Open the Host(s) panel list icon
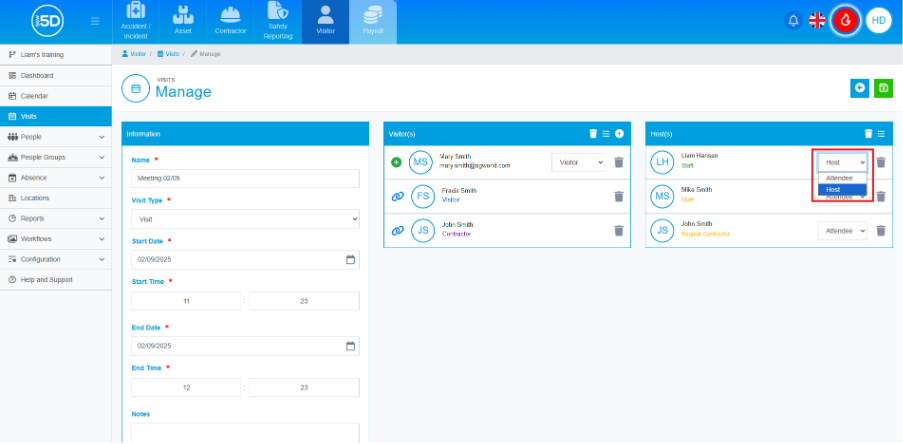 [881, 134]
